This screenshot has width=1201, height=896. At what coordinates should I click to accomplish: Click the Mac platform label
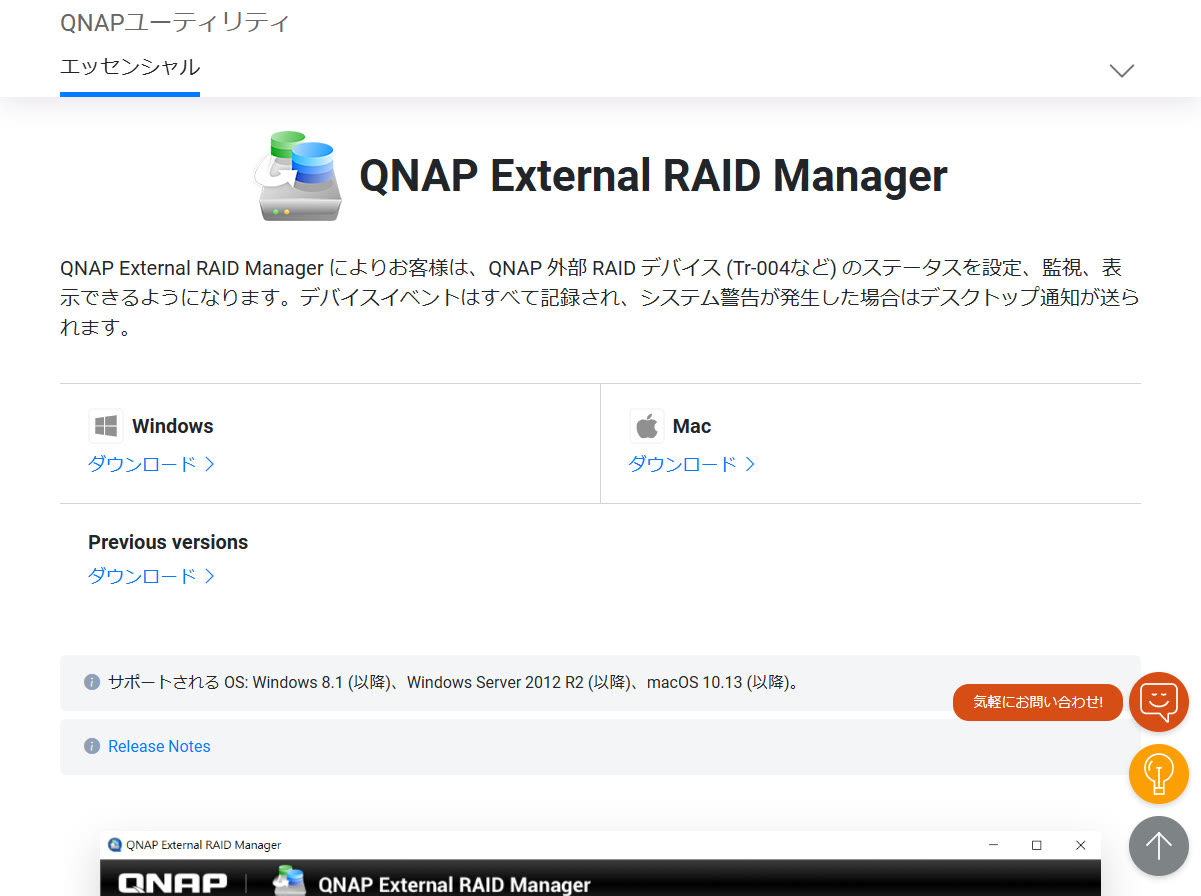click(x=692, y=426)
